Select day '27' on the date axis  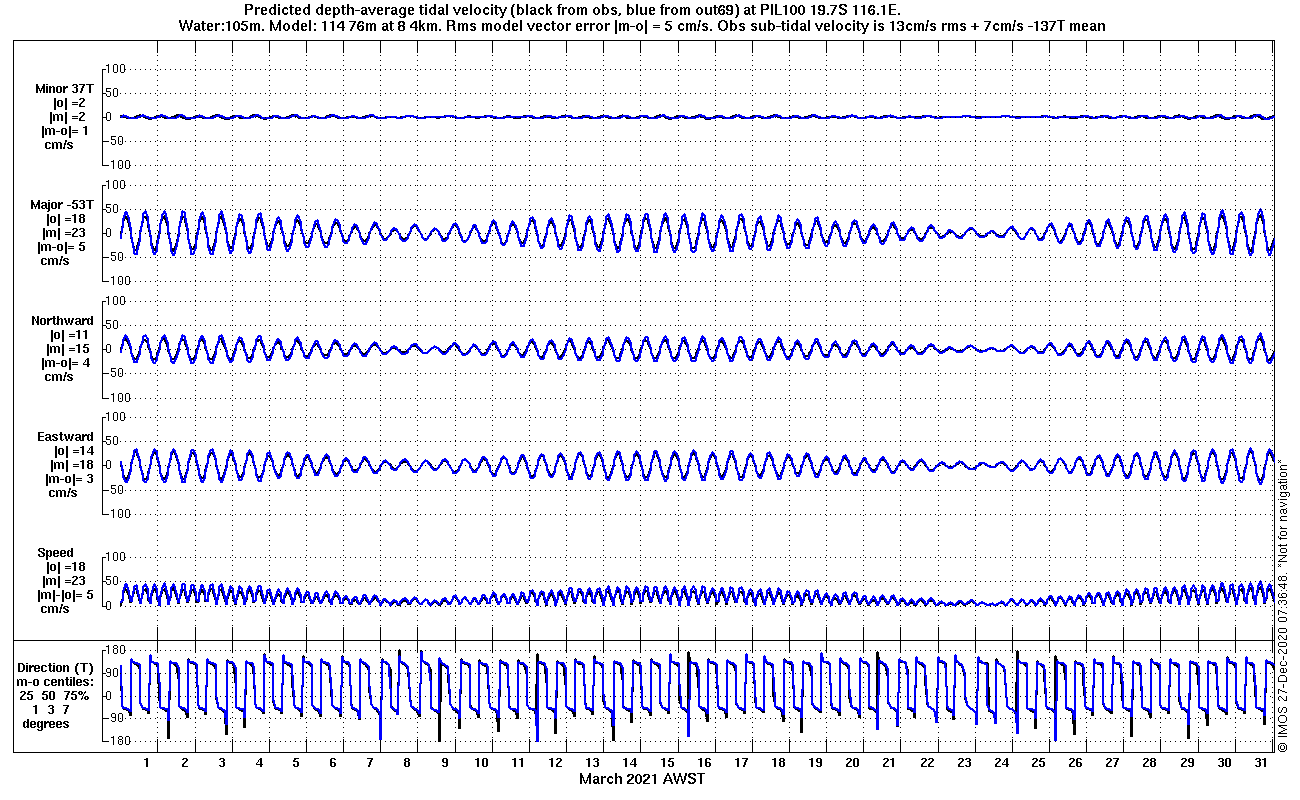(x=1113, y=763)
